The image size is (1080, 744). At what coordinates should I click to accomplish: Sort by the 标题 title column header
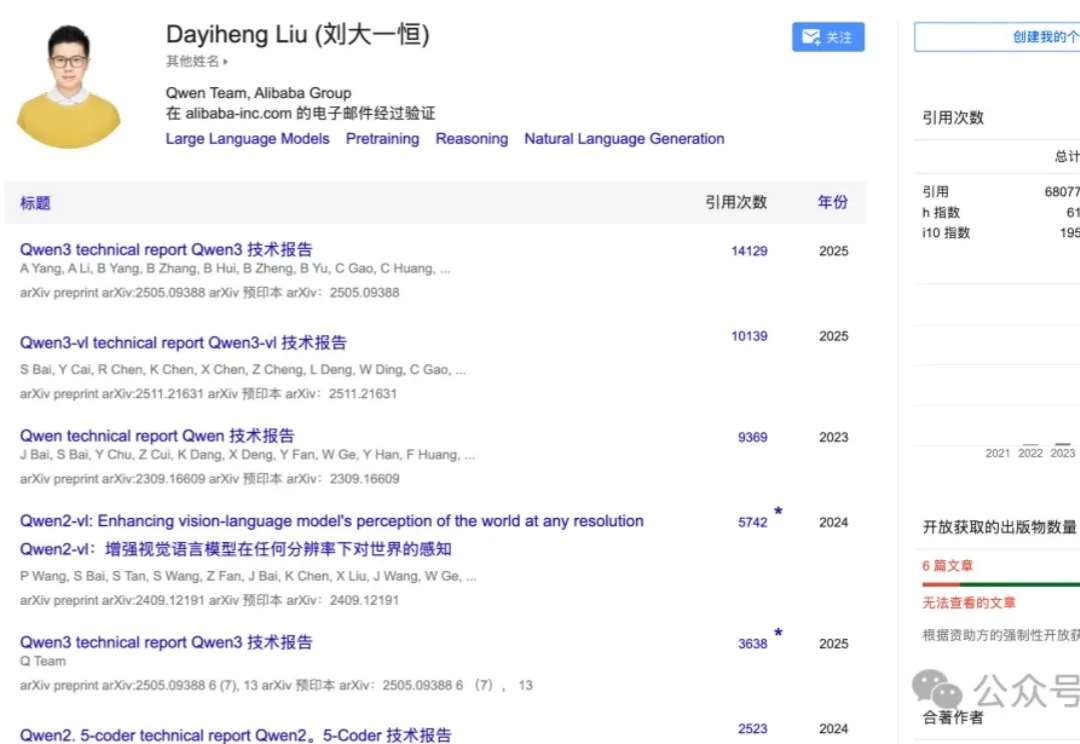coord(35,203)
